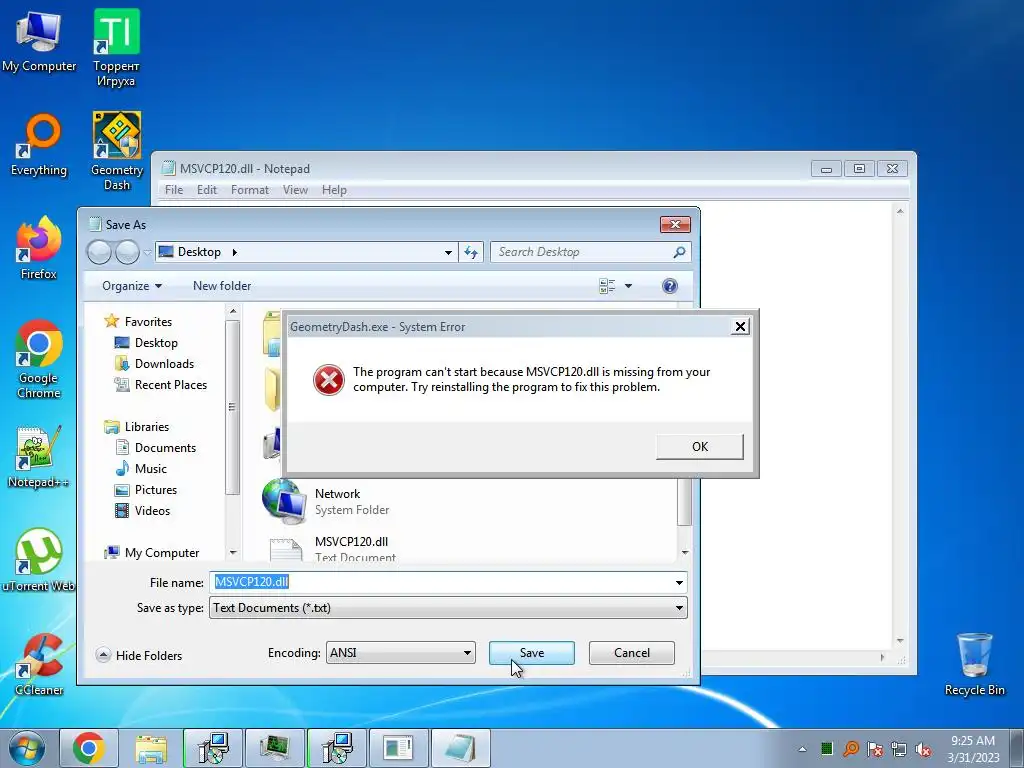Select Music library
The image size is (1024, 768).
click(x=141, y=468)
